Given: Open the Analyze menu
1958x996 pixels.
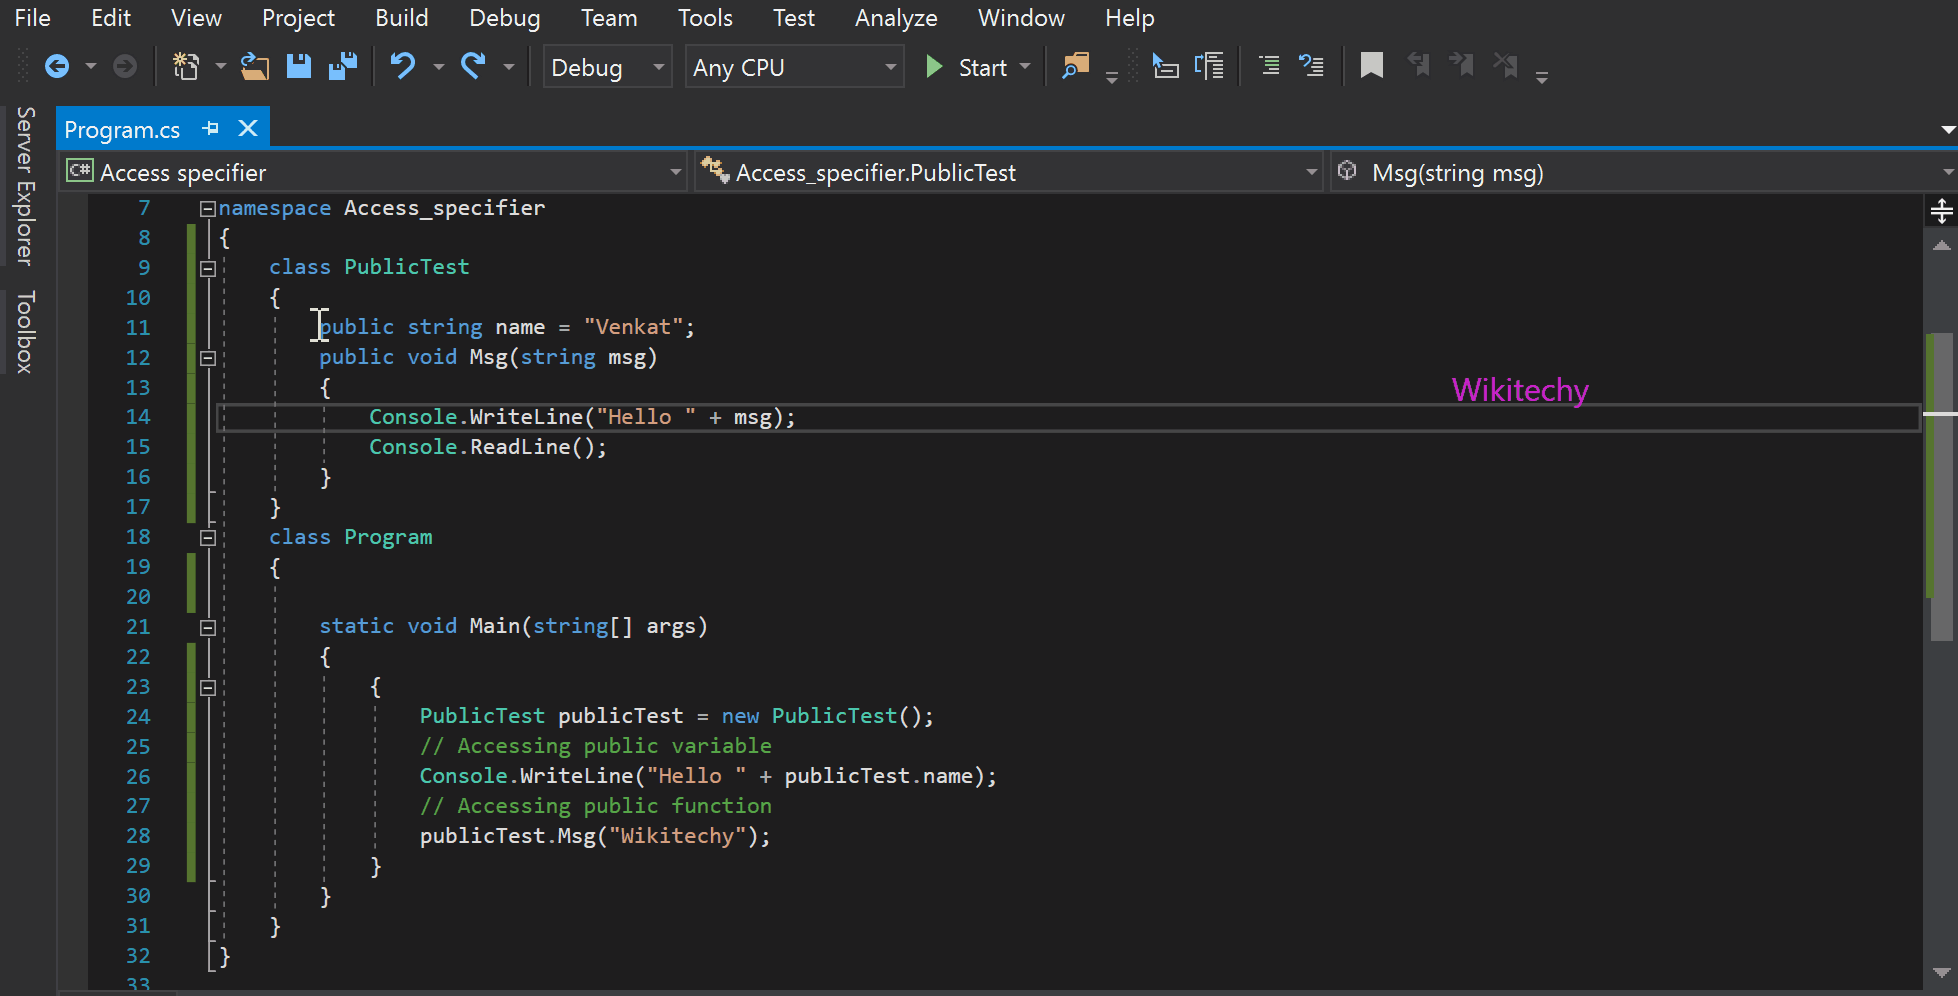Looking at the screenshot, I should coord(895,18).
